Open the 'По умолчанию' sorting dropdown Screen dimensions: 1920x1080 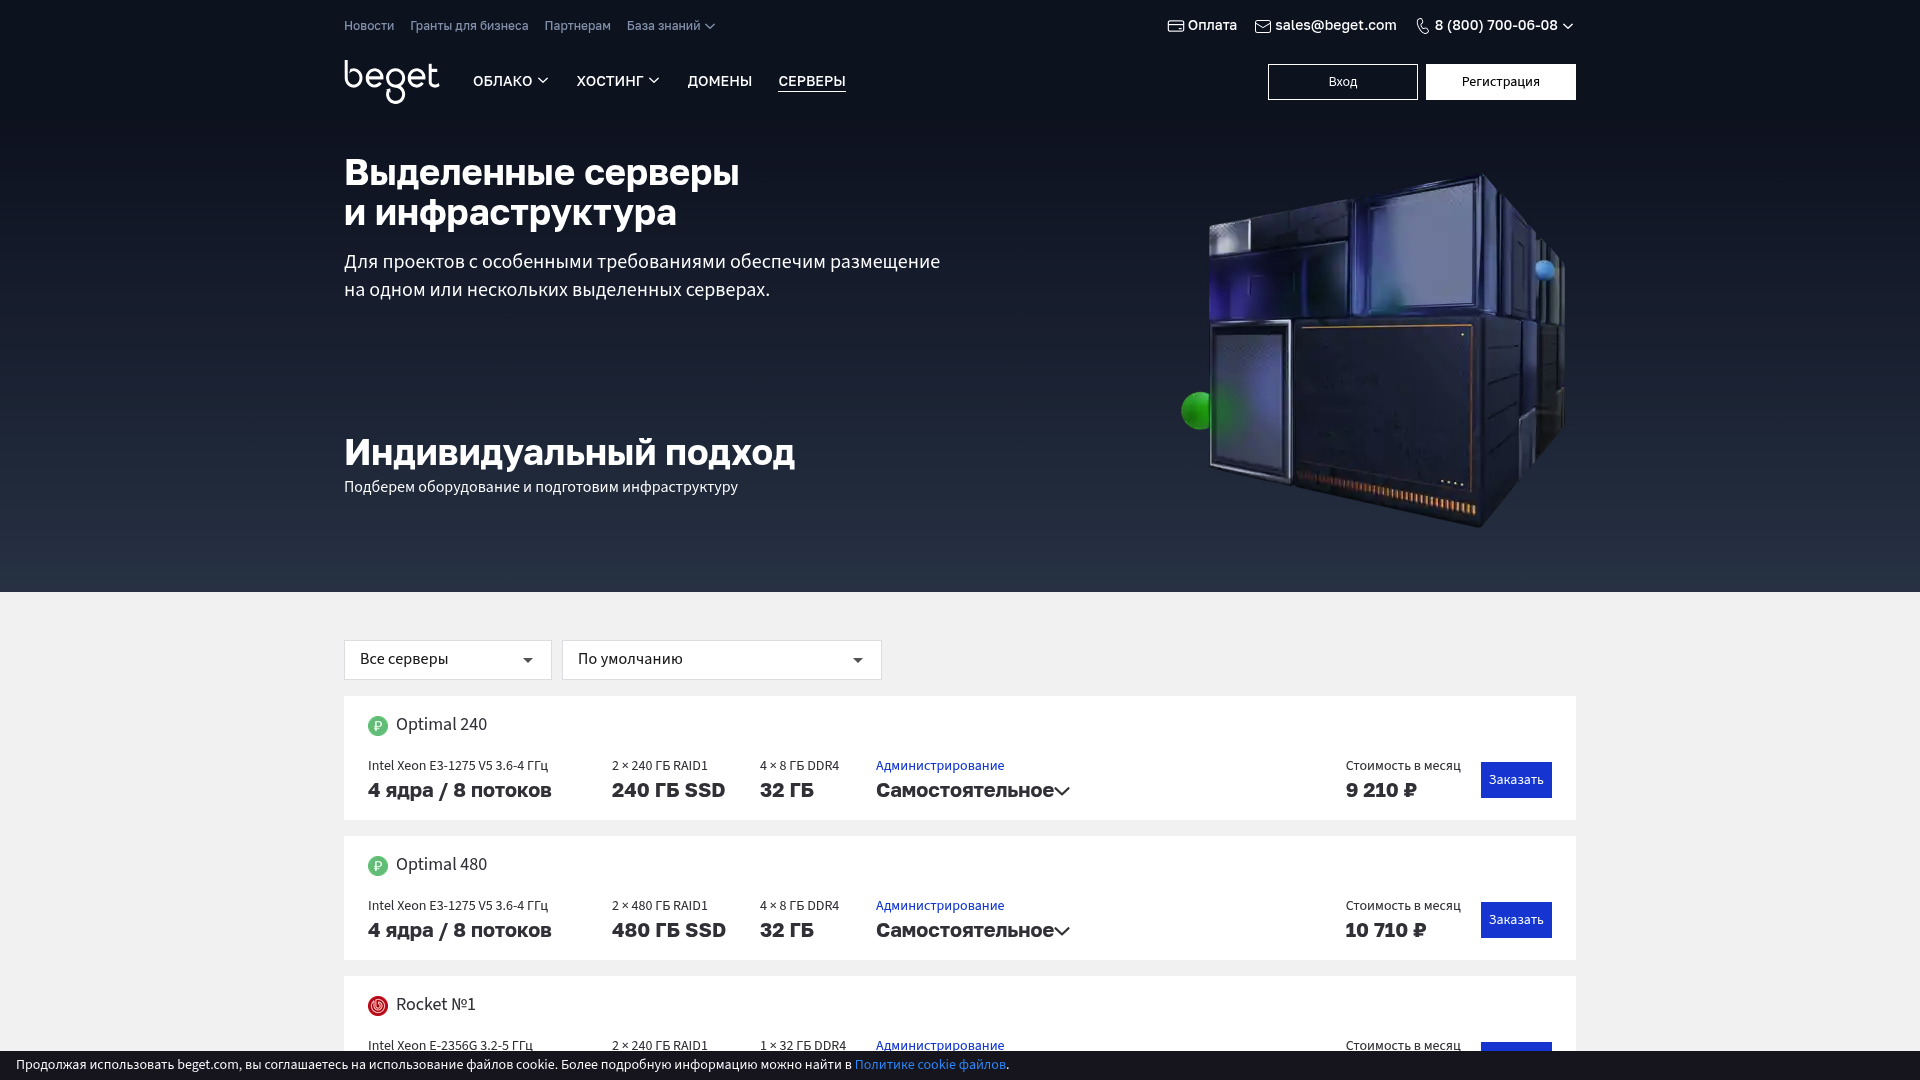(x=721, y=660)
